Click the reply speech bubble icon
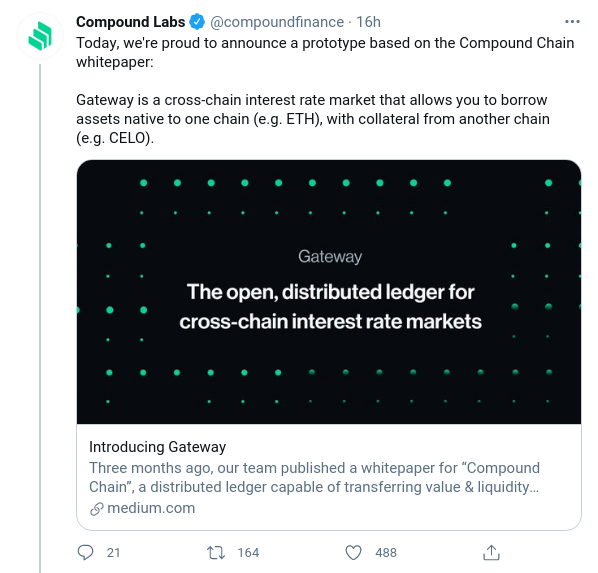 tap(85, 552)
